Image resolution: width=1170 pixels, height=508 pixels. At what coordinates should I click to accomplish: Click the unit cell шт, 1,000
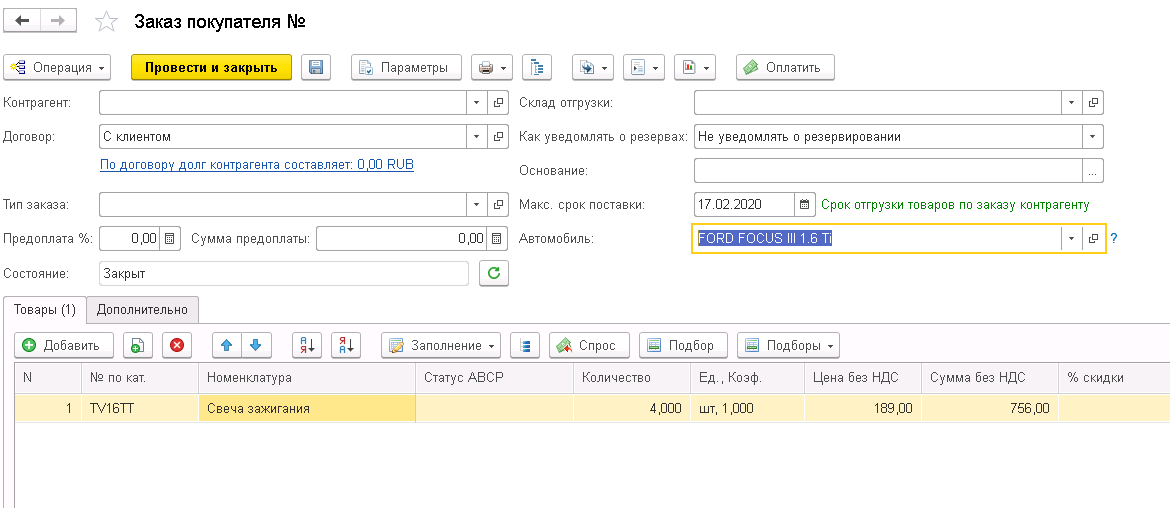[747, 408]
